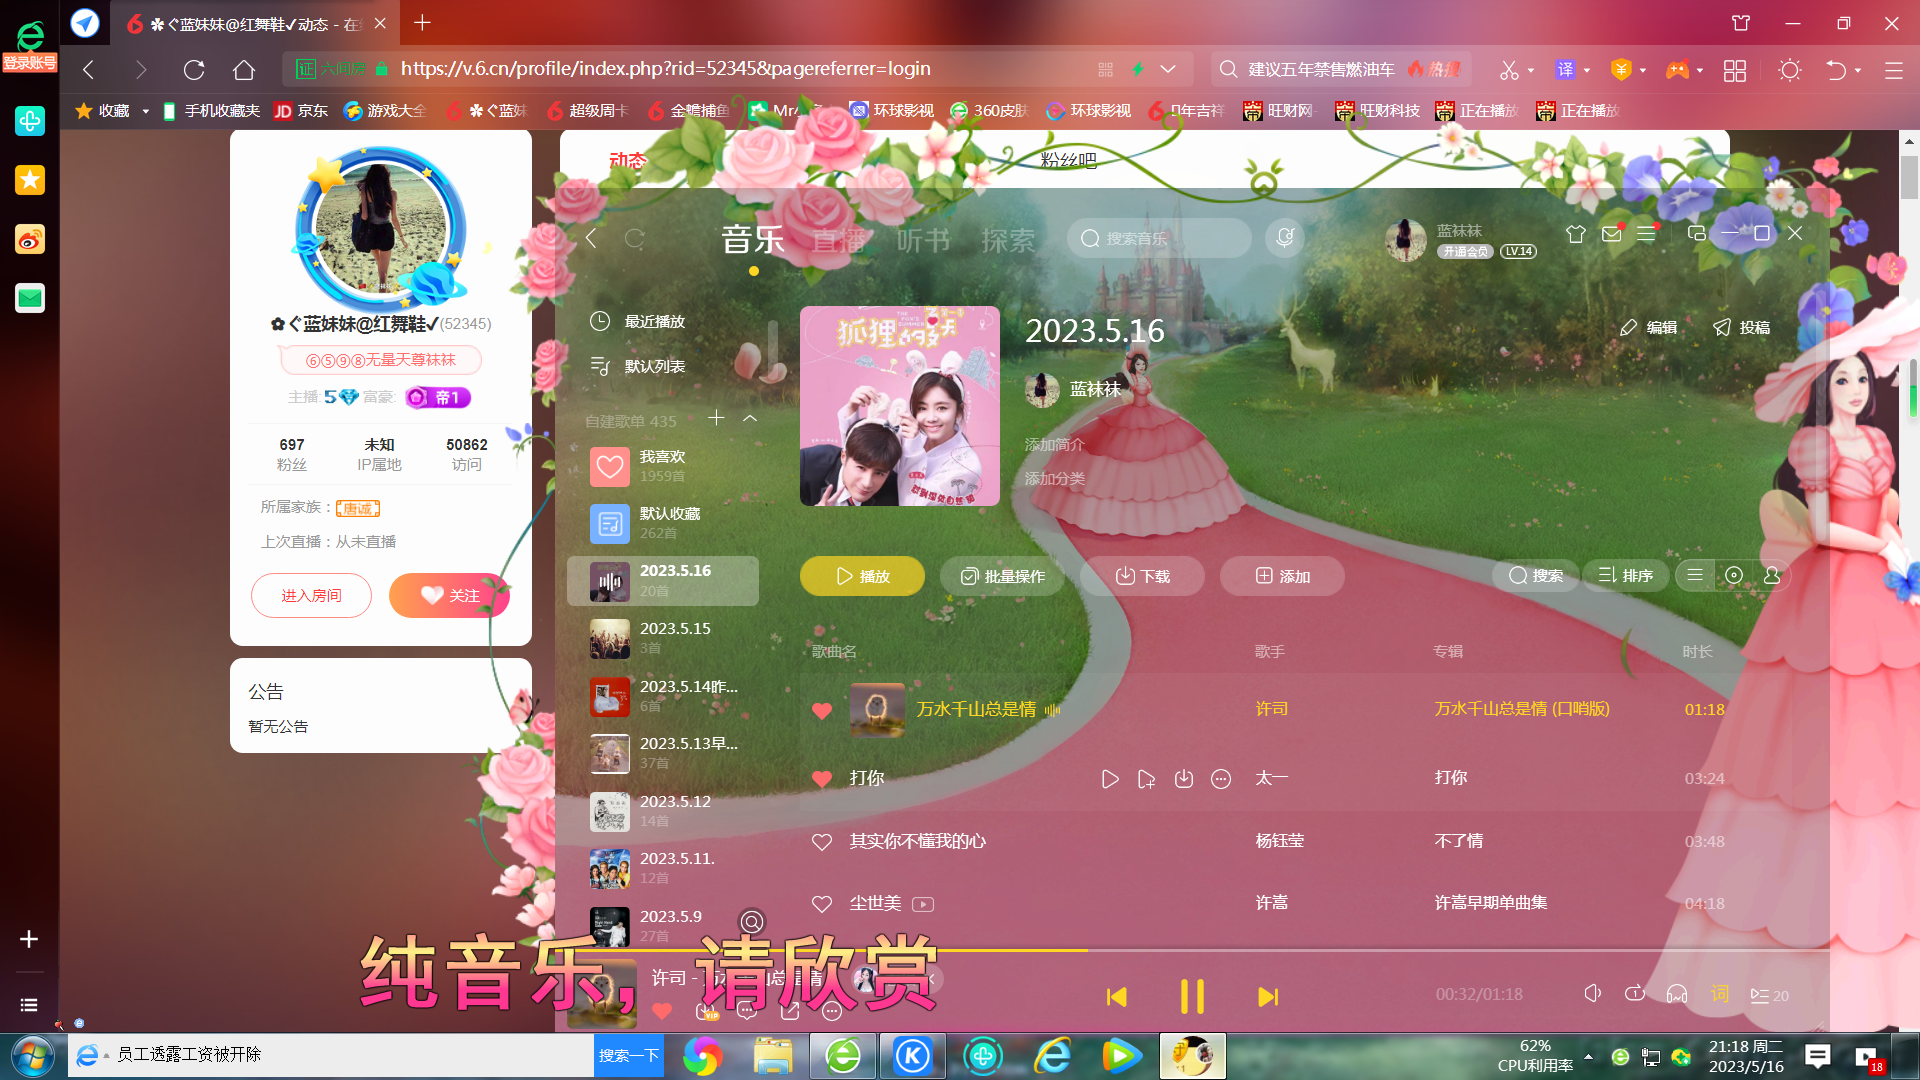The image size is (1920, 1080).
Task: Click the 下载 download button
Action: (1142, 576)
